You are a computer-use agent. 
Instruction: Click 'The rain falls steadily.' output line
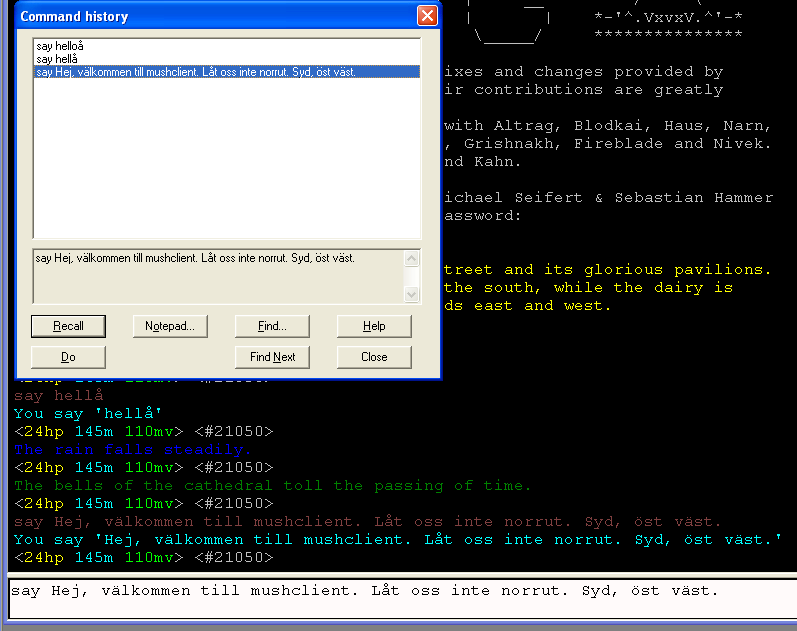pos(132,449)
